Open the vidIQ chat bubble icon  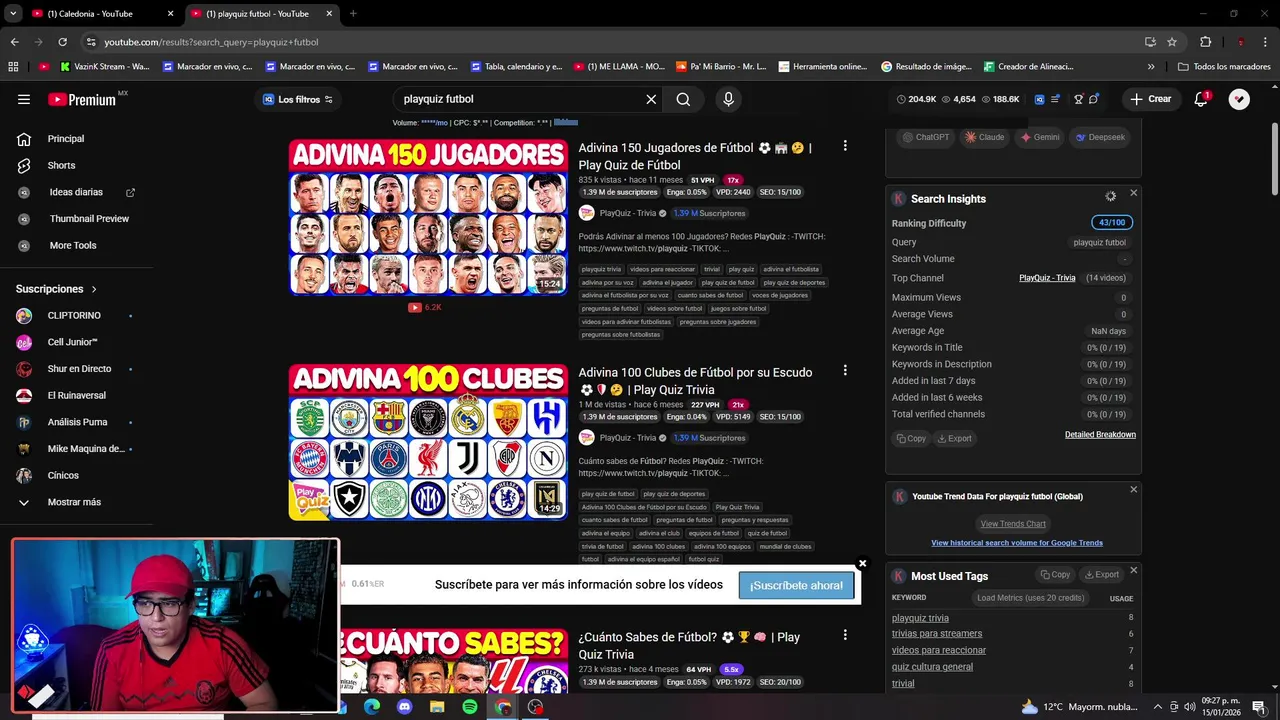tap(1094, 99)
